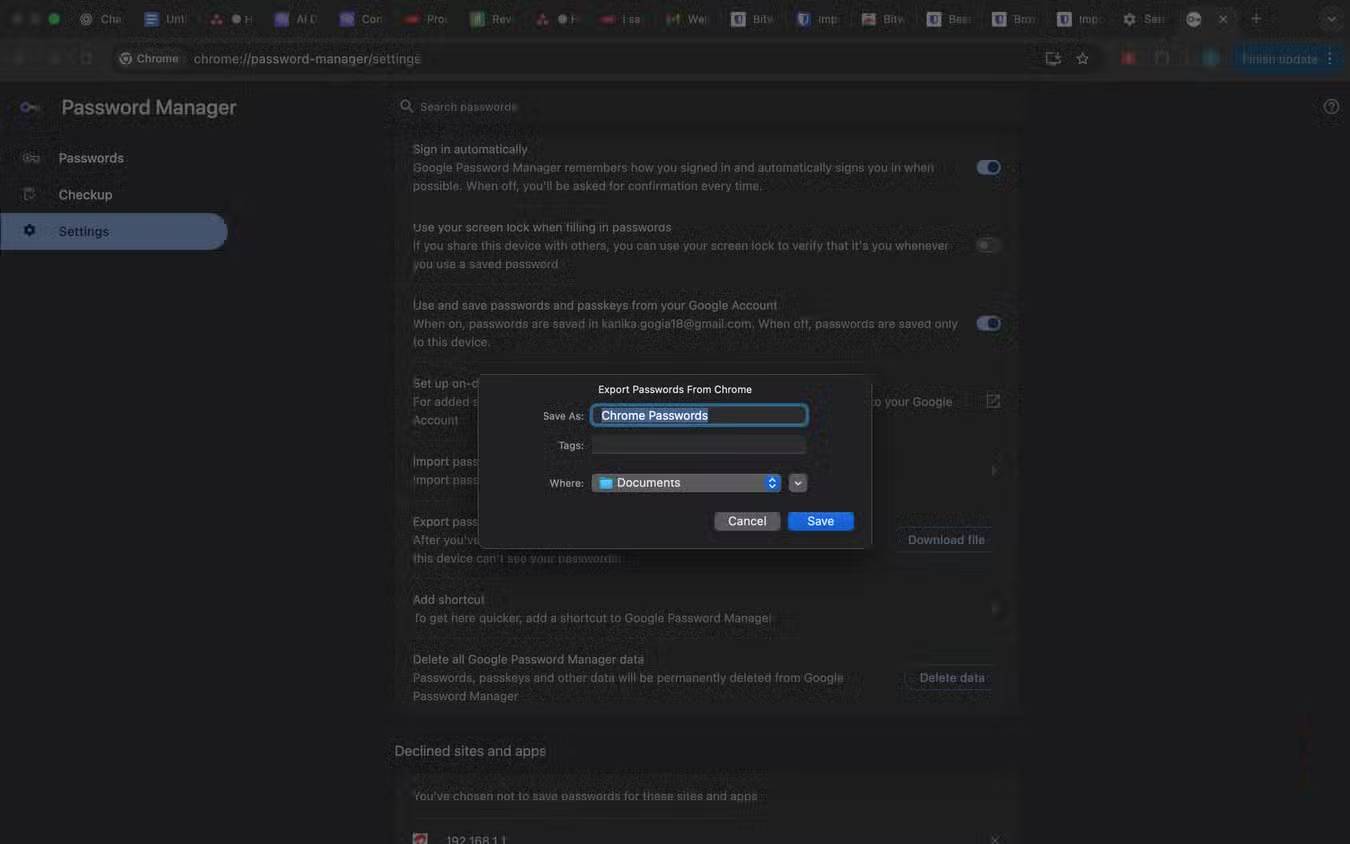Click the 'Add shortcut' label
1350x844 pixels.
[x=449, y=599]
